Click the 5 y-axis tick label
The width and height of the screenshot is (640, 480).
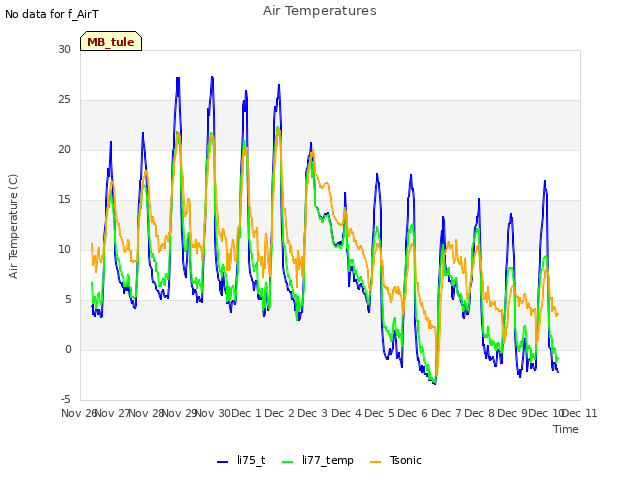click(68, 300)
